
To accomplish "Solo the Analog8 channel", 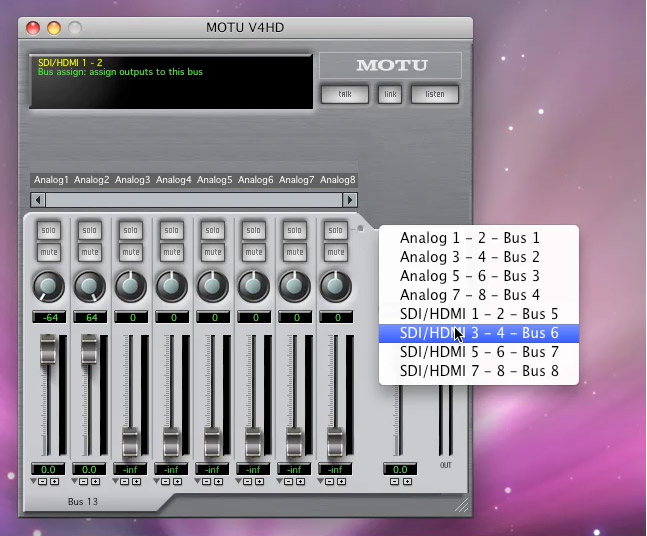I will click(x=335, y=230).
